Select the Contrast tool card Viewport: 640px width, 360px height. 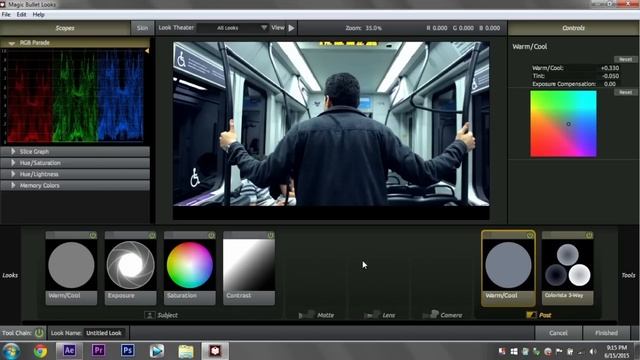point(249,268)
